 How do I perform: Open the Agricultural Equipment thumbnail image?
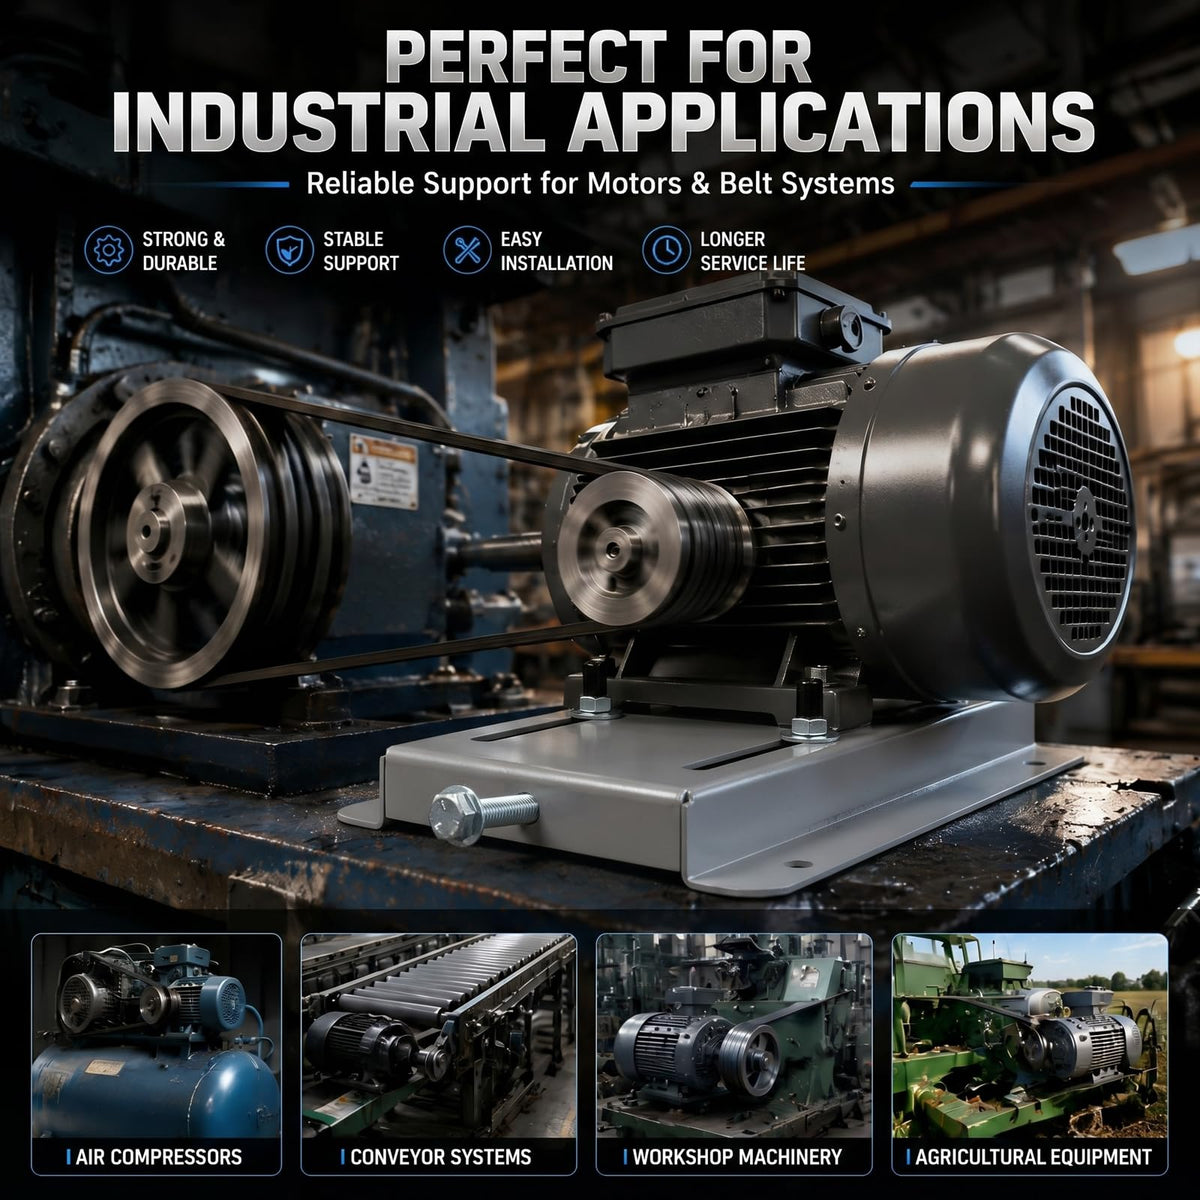1030,1054
